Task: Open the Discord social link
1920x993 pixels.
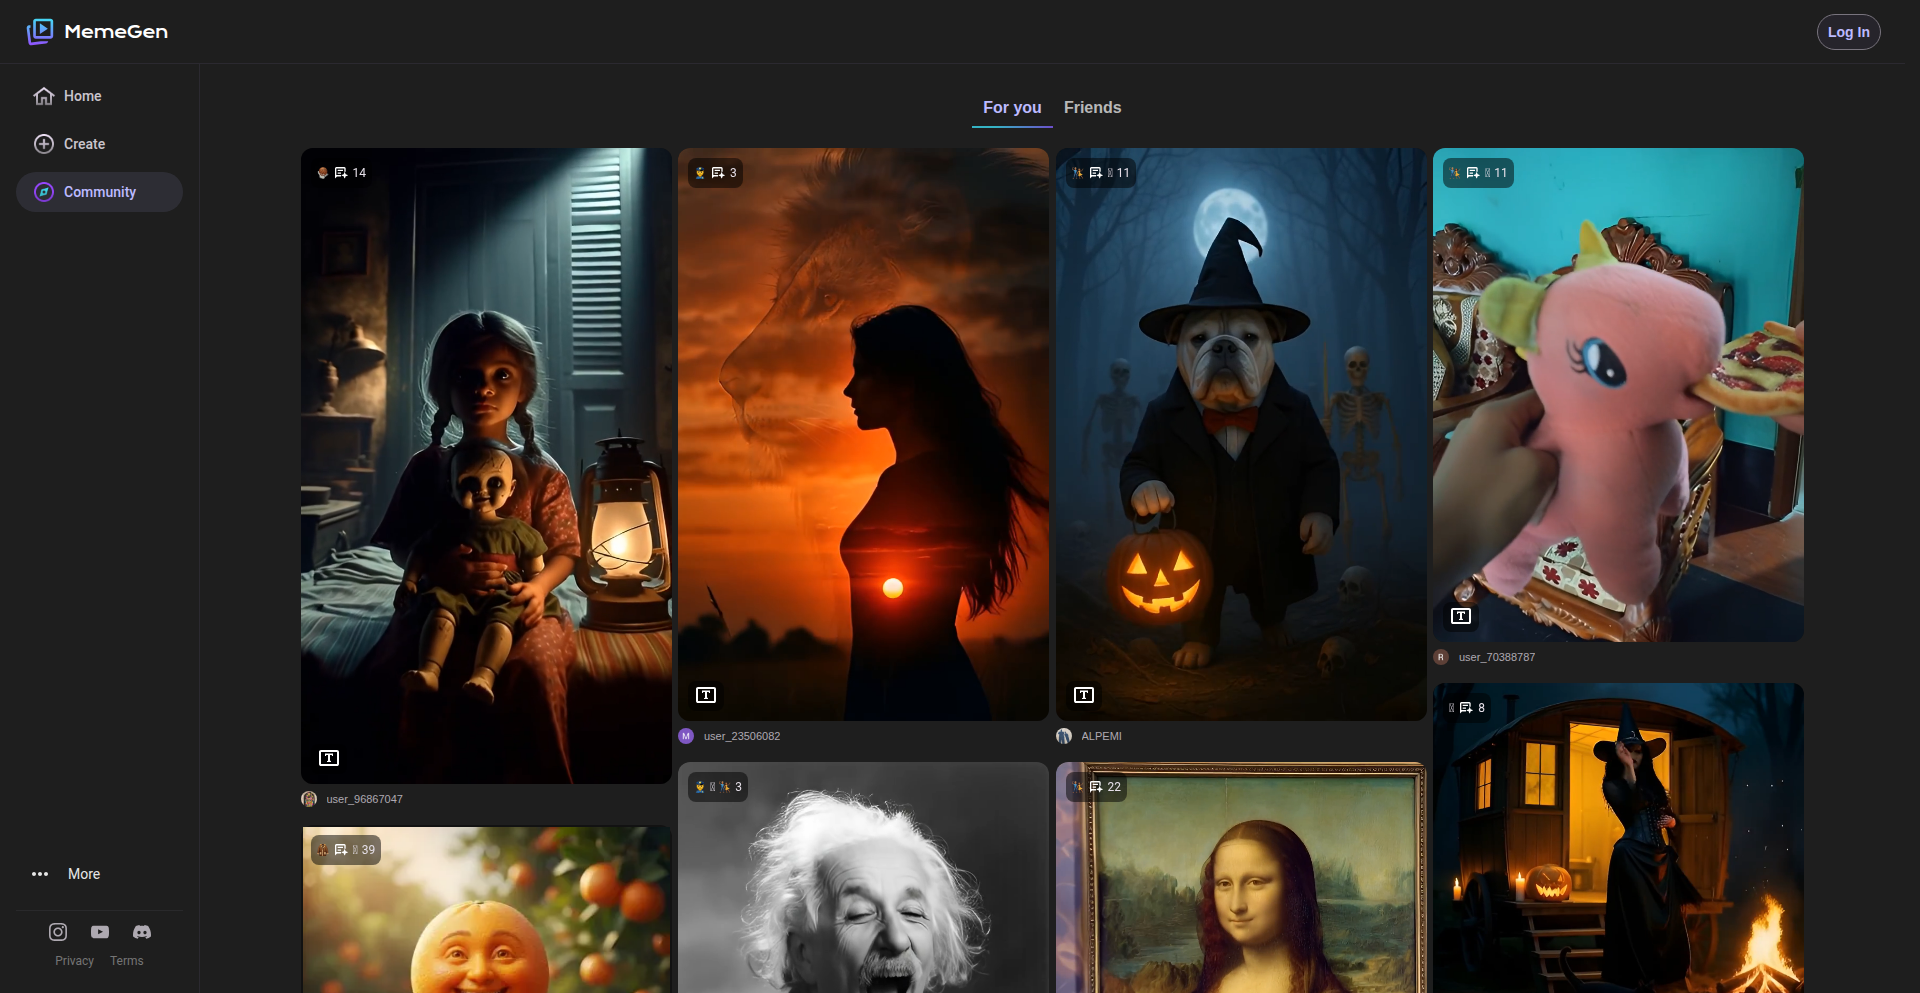Action: [142, 932]
